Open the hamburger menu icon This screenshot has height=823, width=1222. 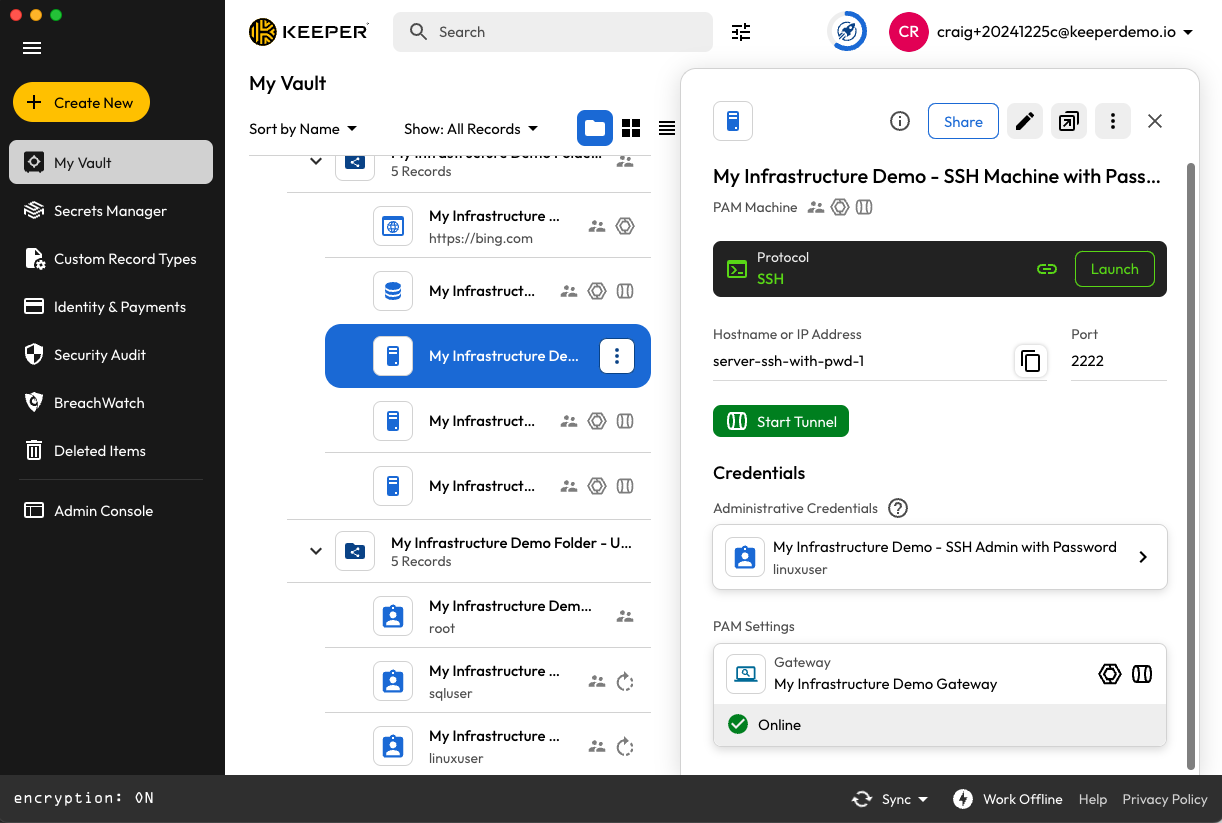click(32, 48)
